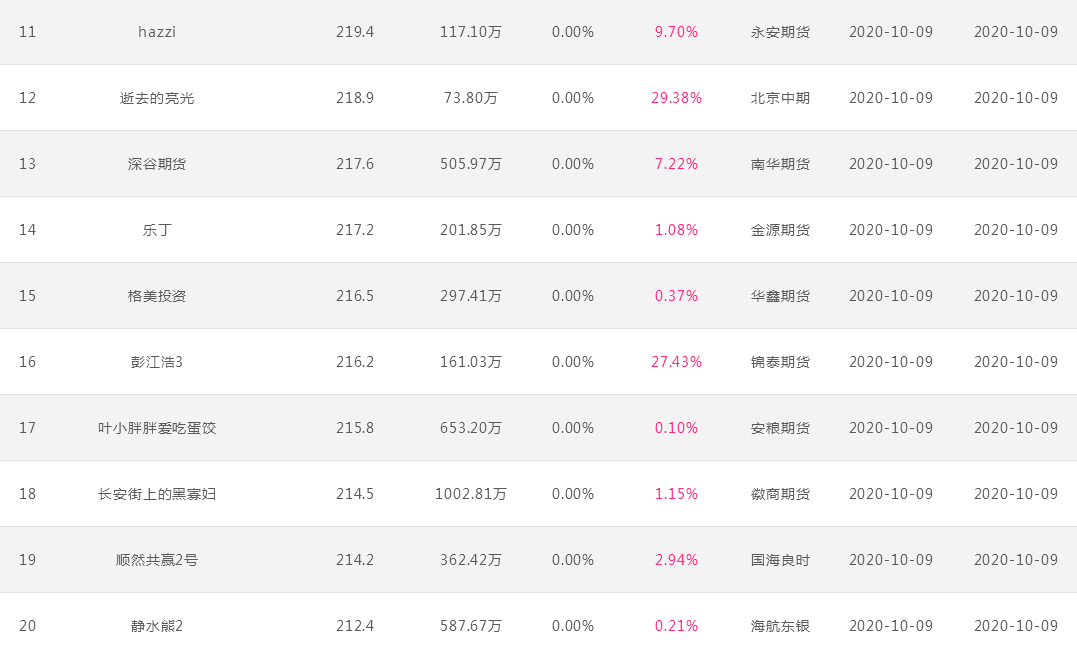Click the 北京中期 broker name
1077x656 pixels.
click(x=780, y=98)
